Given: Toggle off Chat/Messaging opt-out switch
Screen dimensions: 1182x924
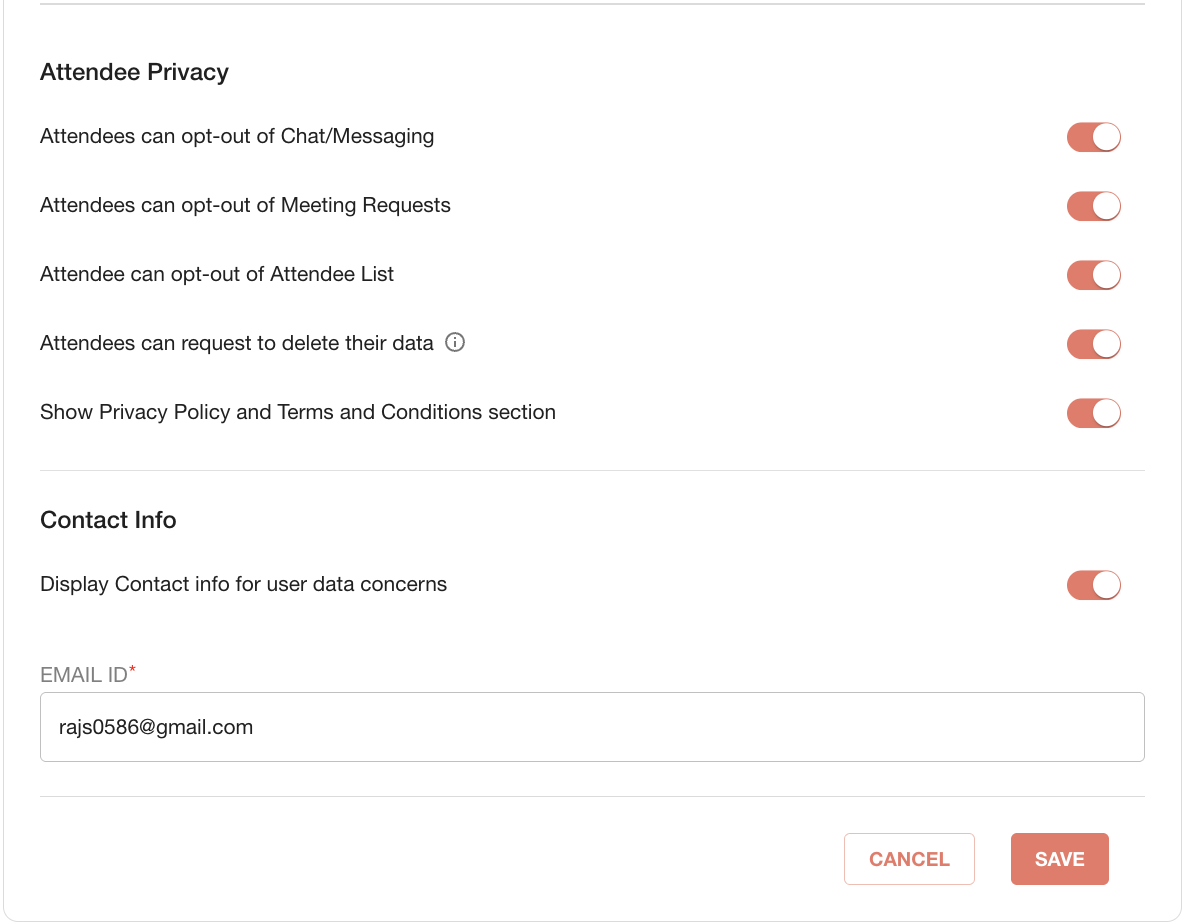Looking at the screenshot, I should (x=1093, y=137).
